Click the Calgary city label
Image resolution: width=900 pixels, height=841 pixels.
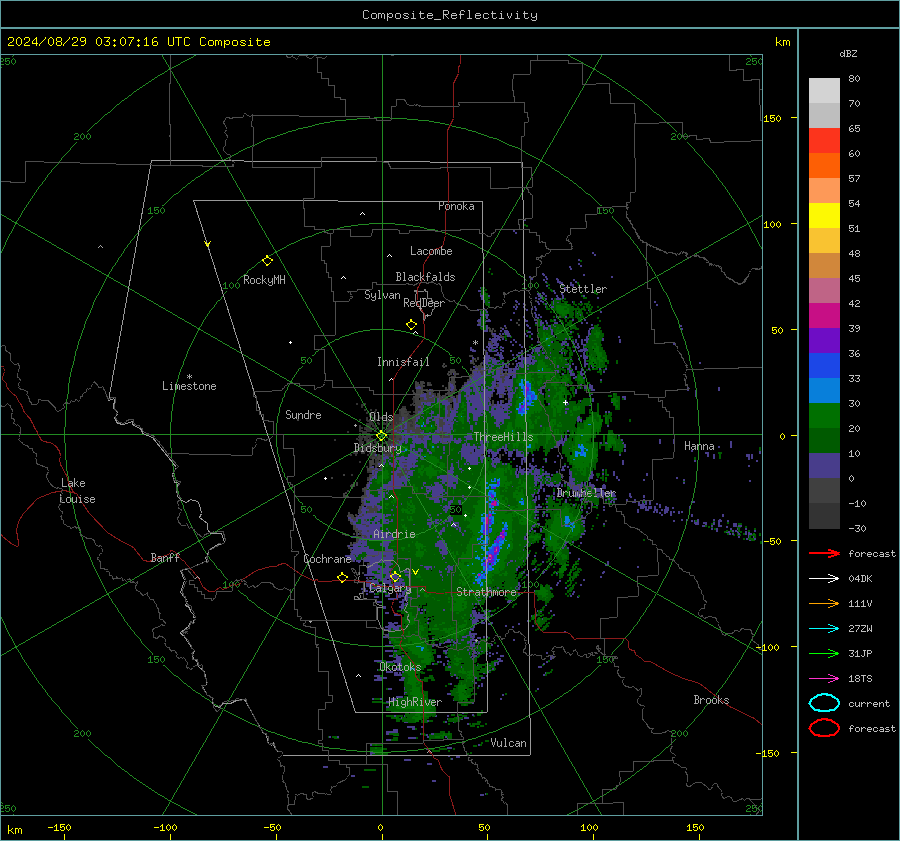coord(390,588)
